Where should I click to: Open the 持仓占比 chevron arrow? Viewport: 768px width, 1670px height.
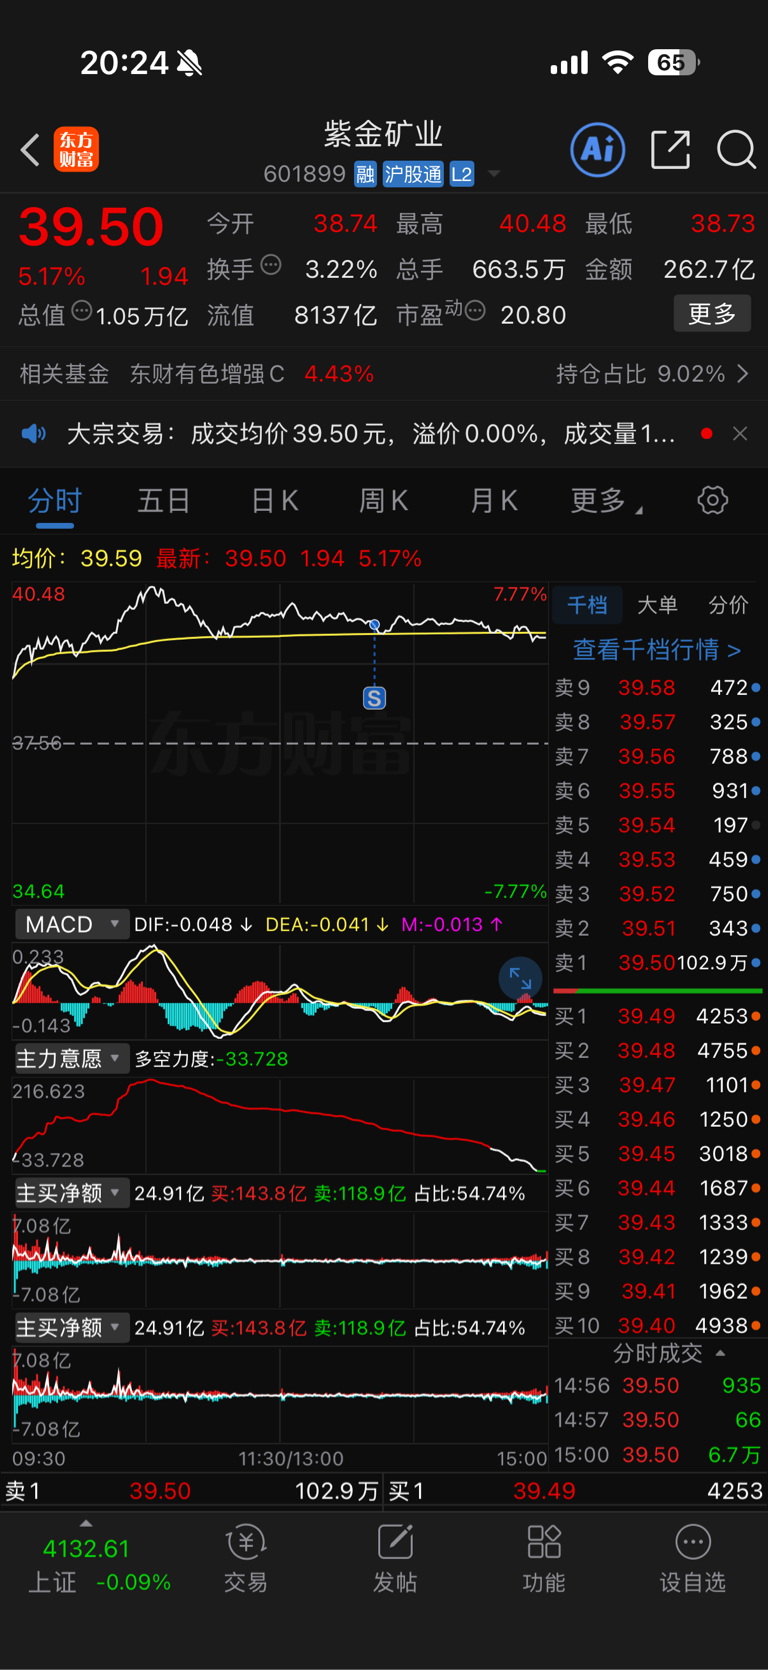(743, 374)
